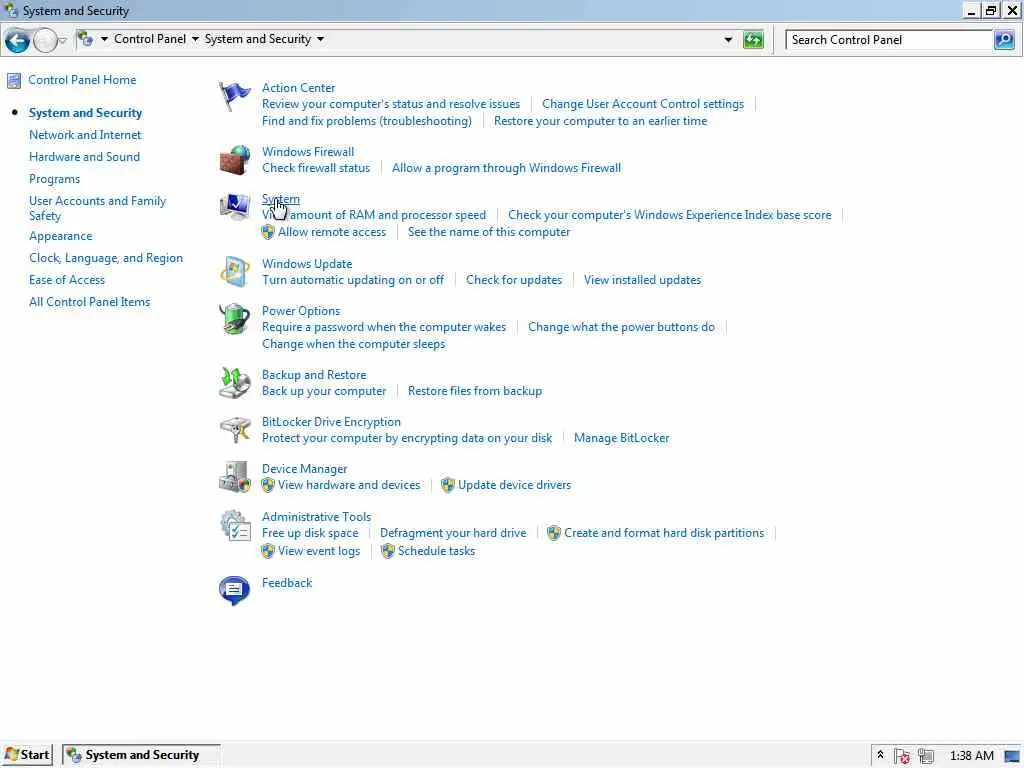
Task: Click the Action Center flag tray icon
Action: (x=902, y=756)
